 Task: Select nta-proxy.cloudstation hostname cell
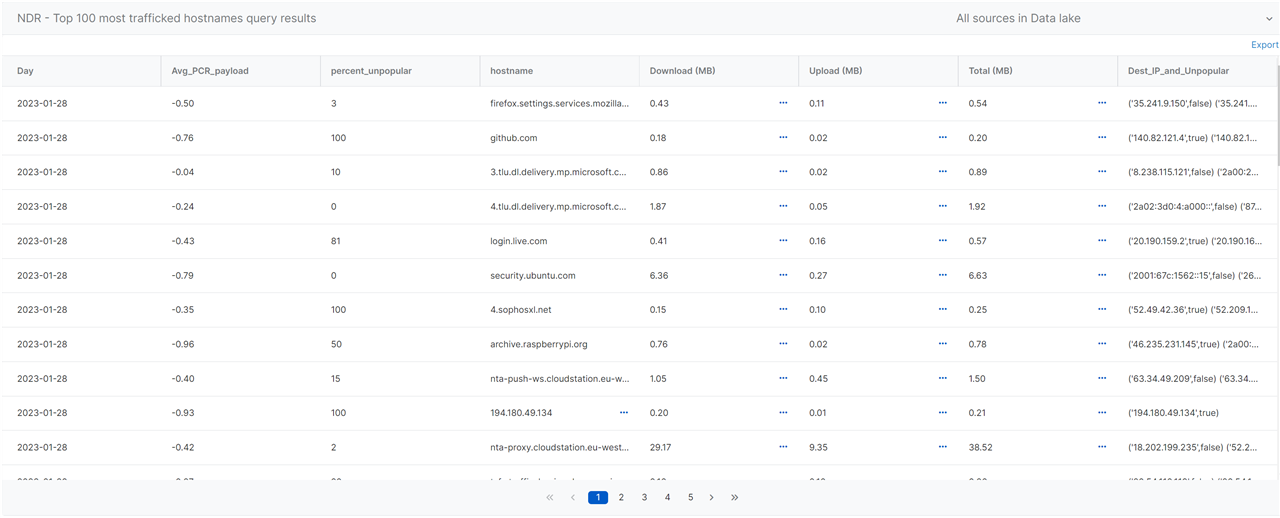click(x=559, y=447)
